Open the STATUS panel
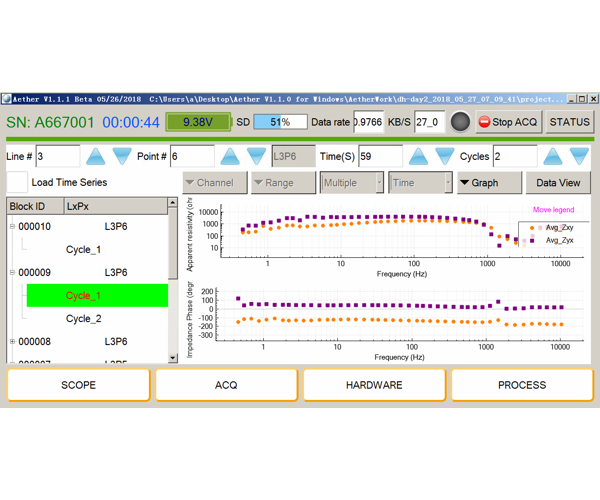 point(569,122)
